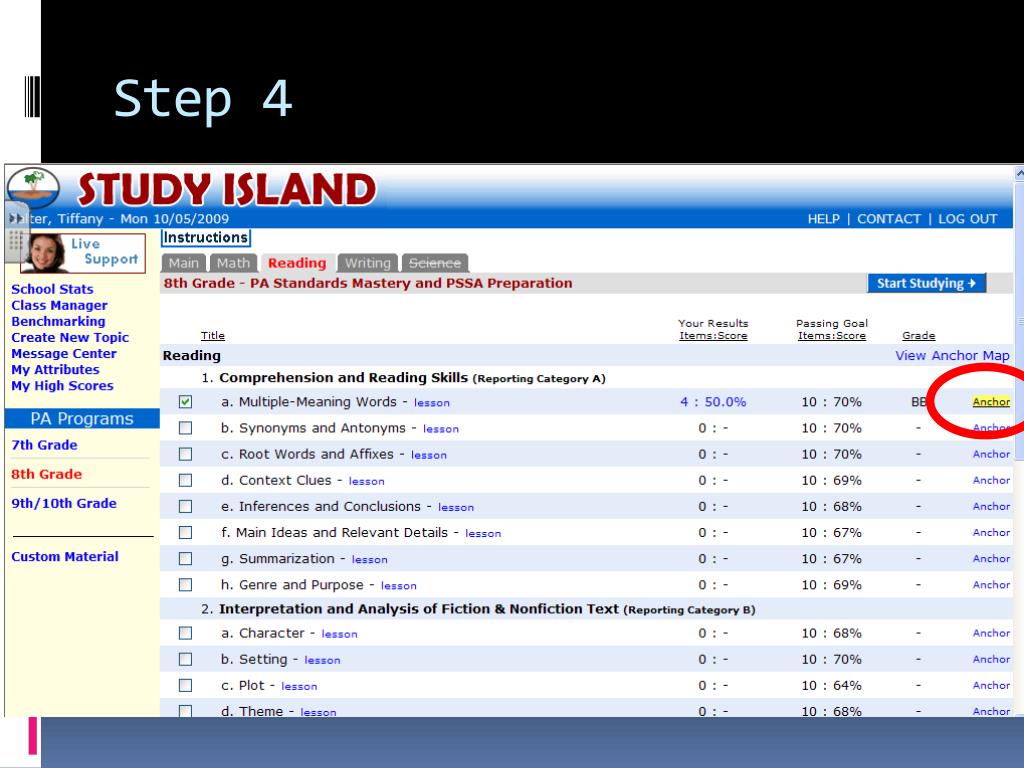
Task: Click the PA Programs header
Action: (x=82, y=419)
